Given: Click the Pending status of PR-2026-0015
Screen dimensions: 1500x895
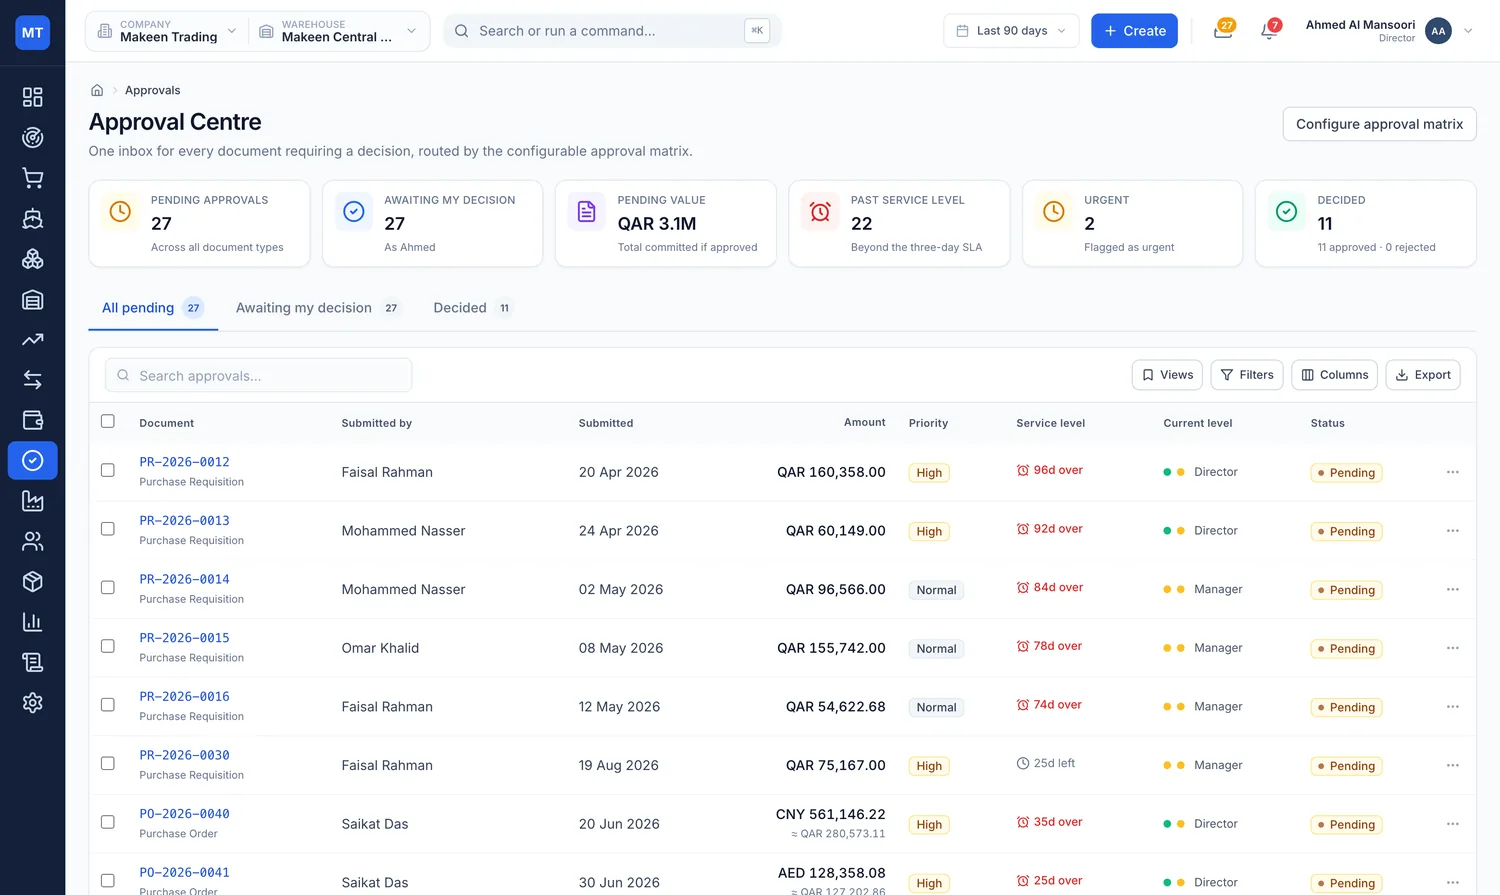Looking at the screenshot, I should 1346,648.
